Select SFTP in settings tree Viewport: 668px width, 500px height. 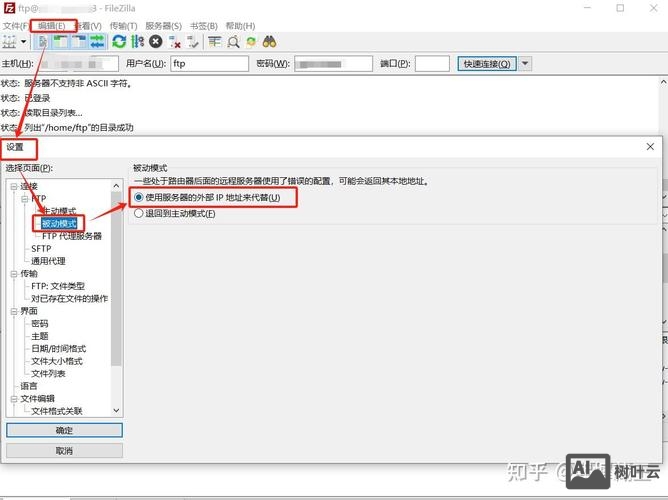pos(41,248)
